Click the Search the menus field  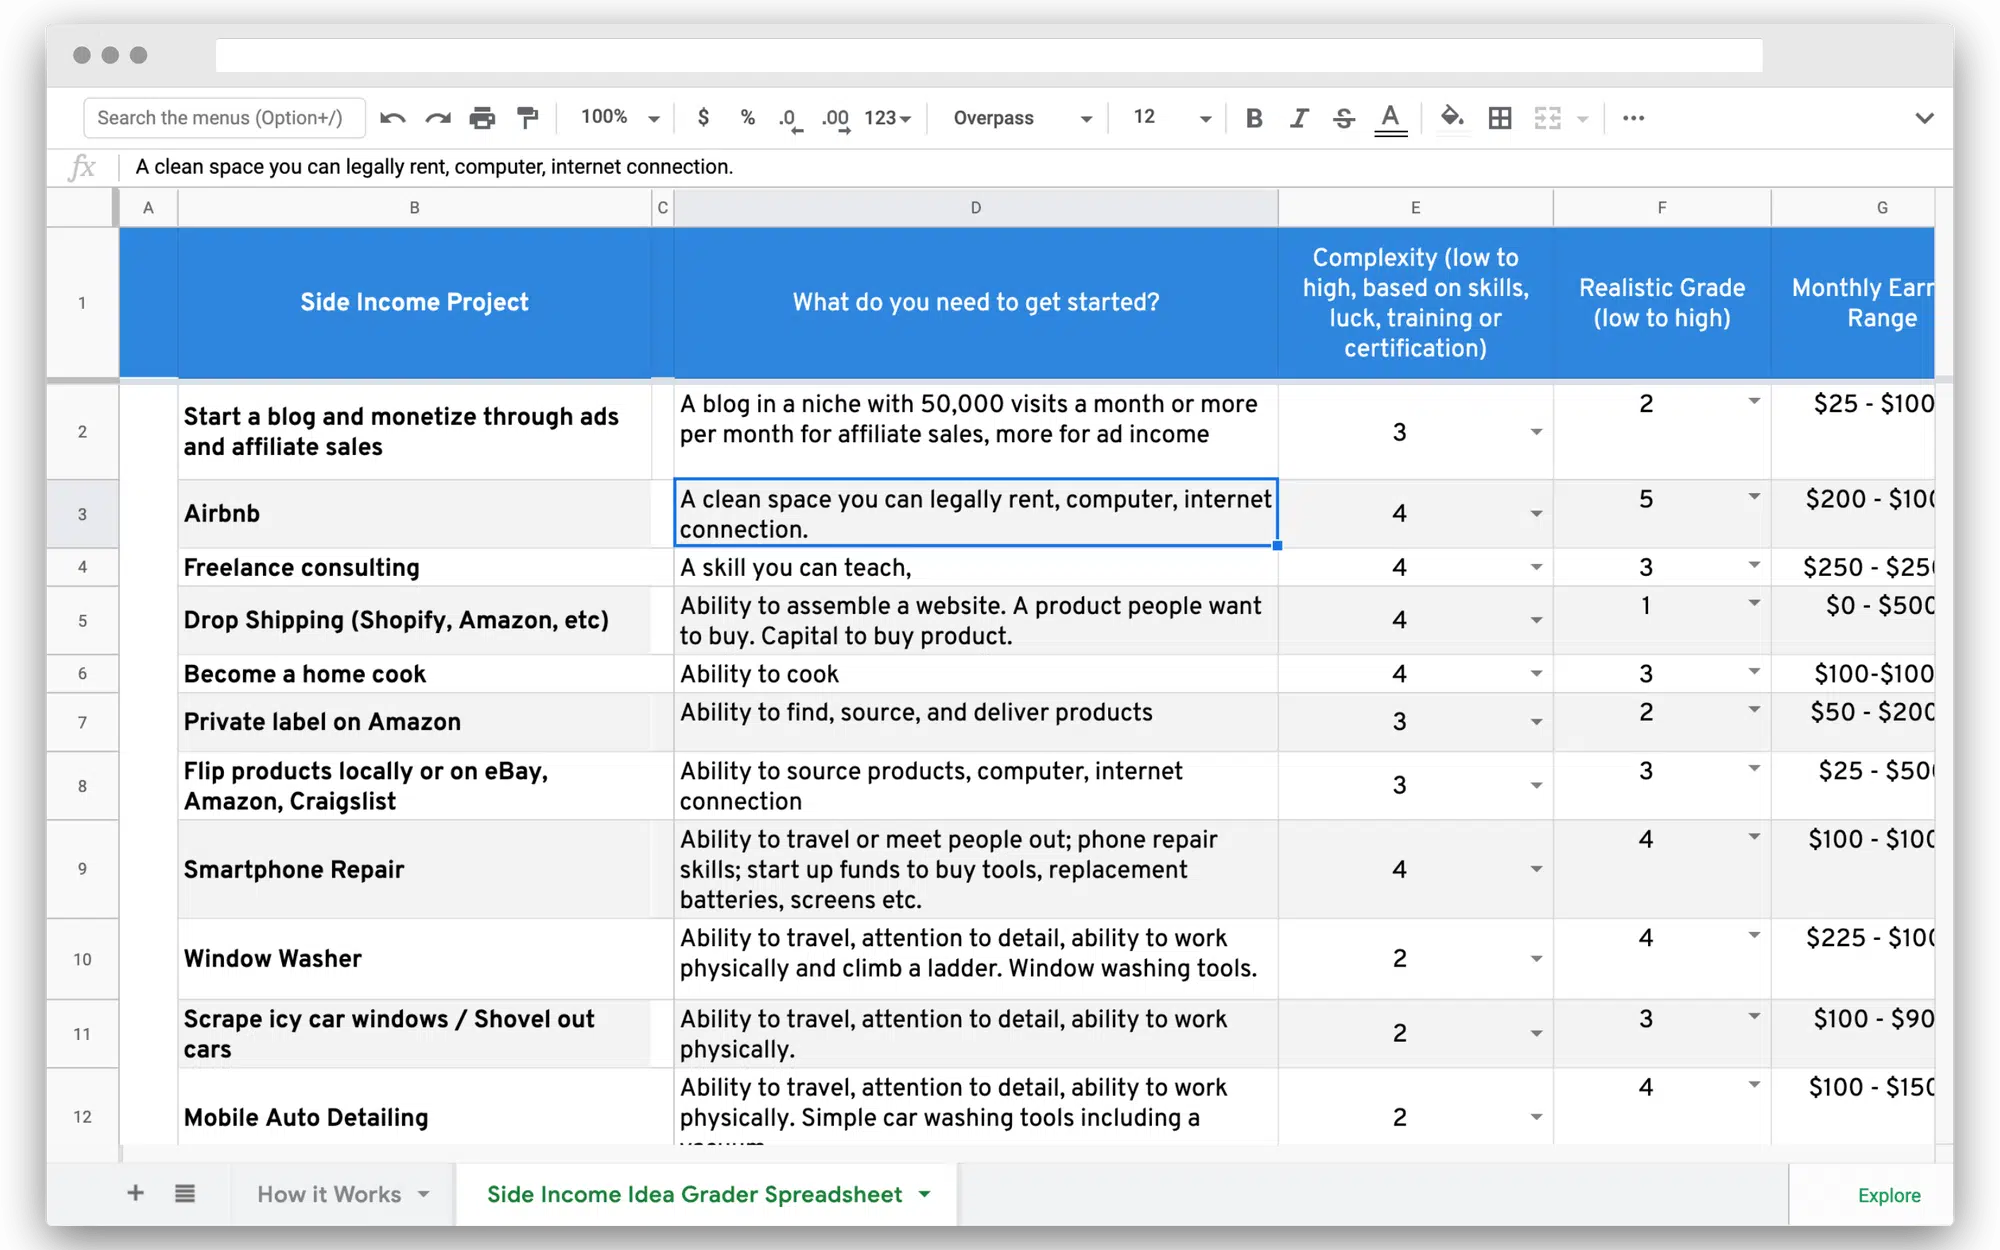pyautogui.click(x=224, y=118)
